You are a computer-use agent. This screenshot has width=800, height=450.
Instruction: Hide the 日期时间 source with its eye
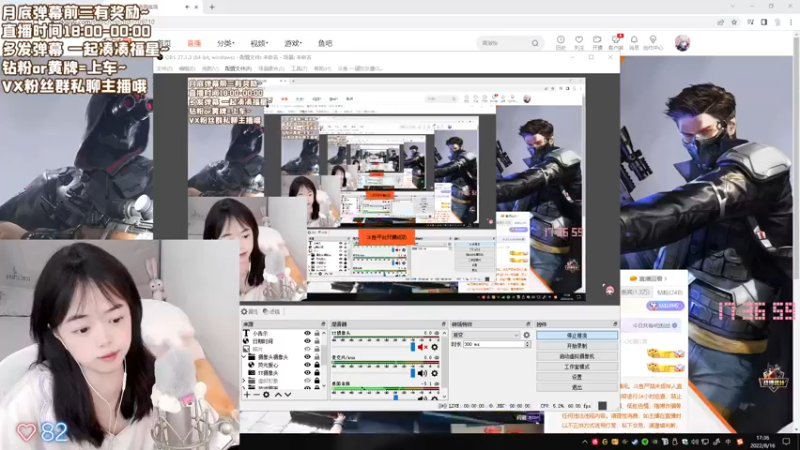point(307,341)
